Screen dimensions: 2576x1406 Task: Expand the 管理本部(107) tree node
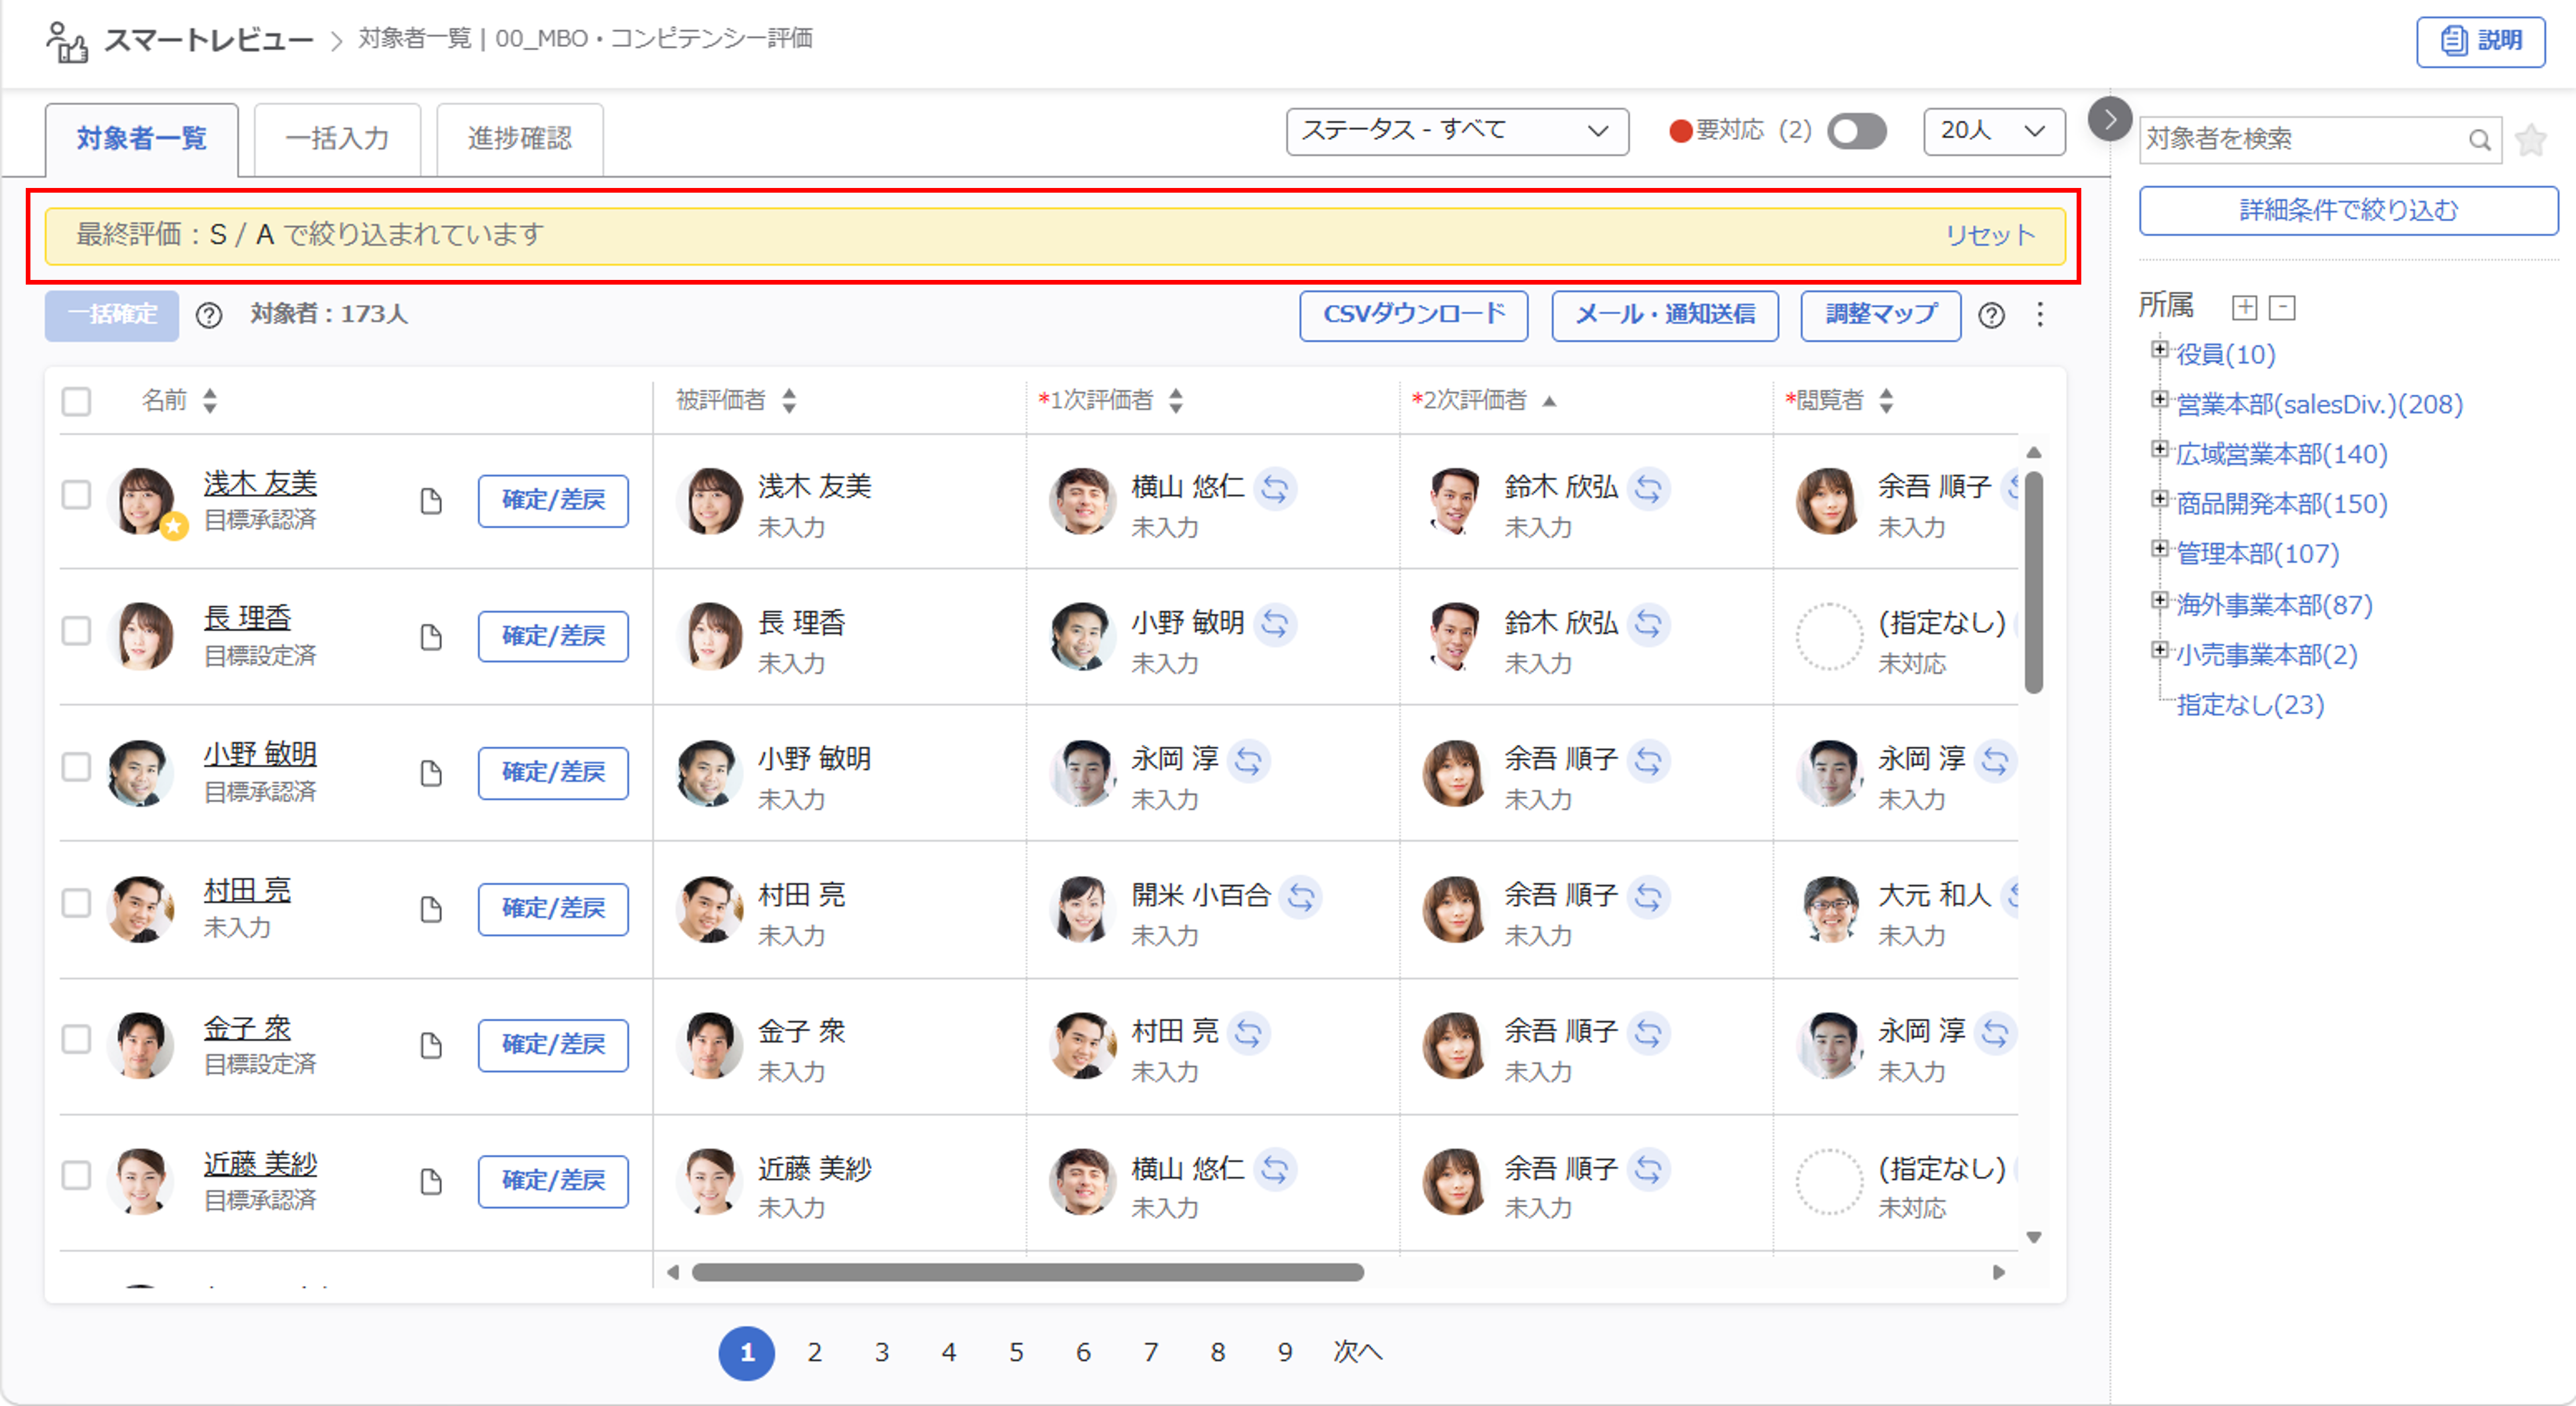pos(2159,549)
